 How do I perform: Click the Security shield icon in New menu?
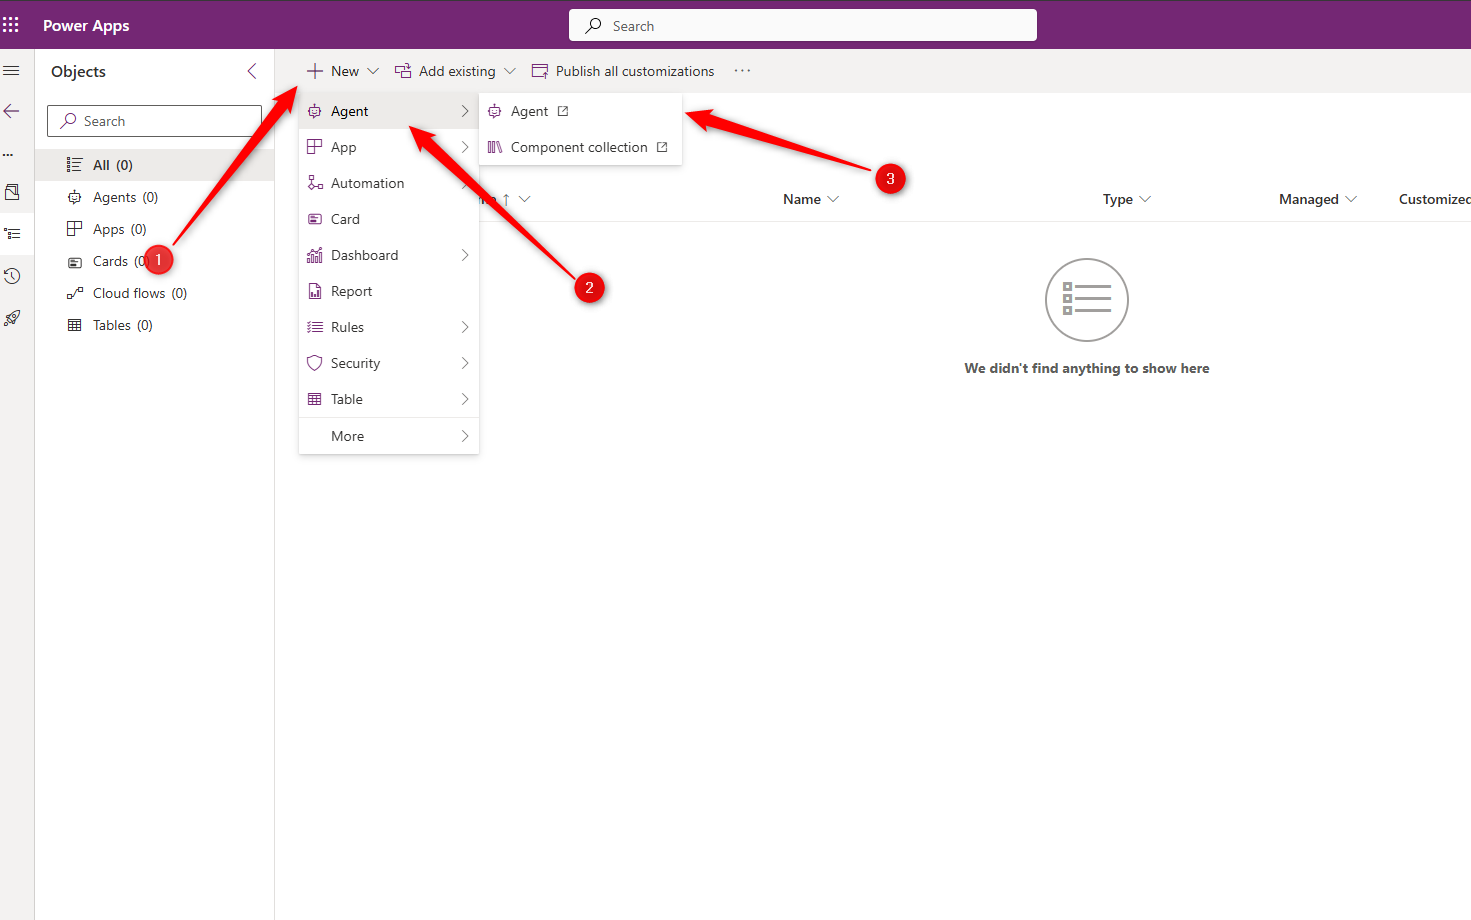pyautogui.click(x=314, y=363)
